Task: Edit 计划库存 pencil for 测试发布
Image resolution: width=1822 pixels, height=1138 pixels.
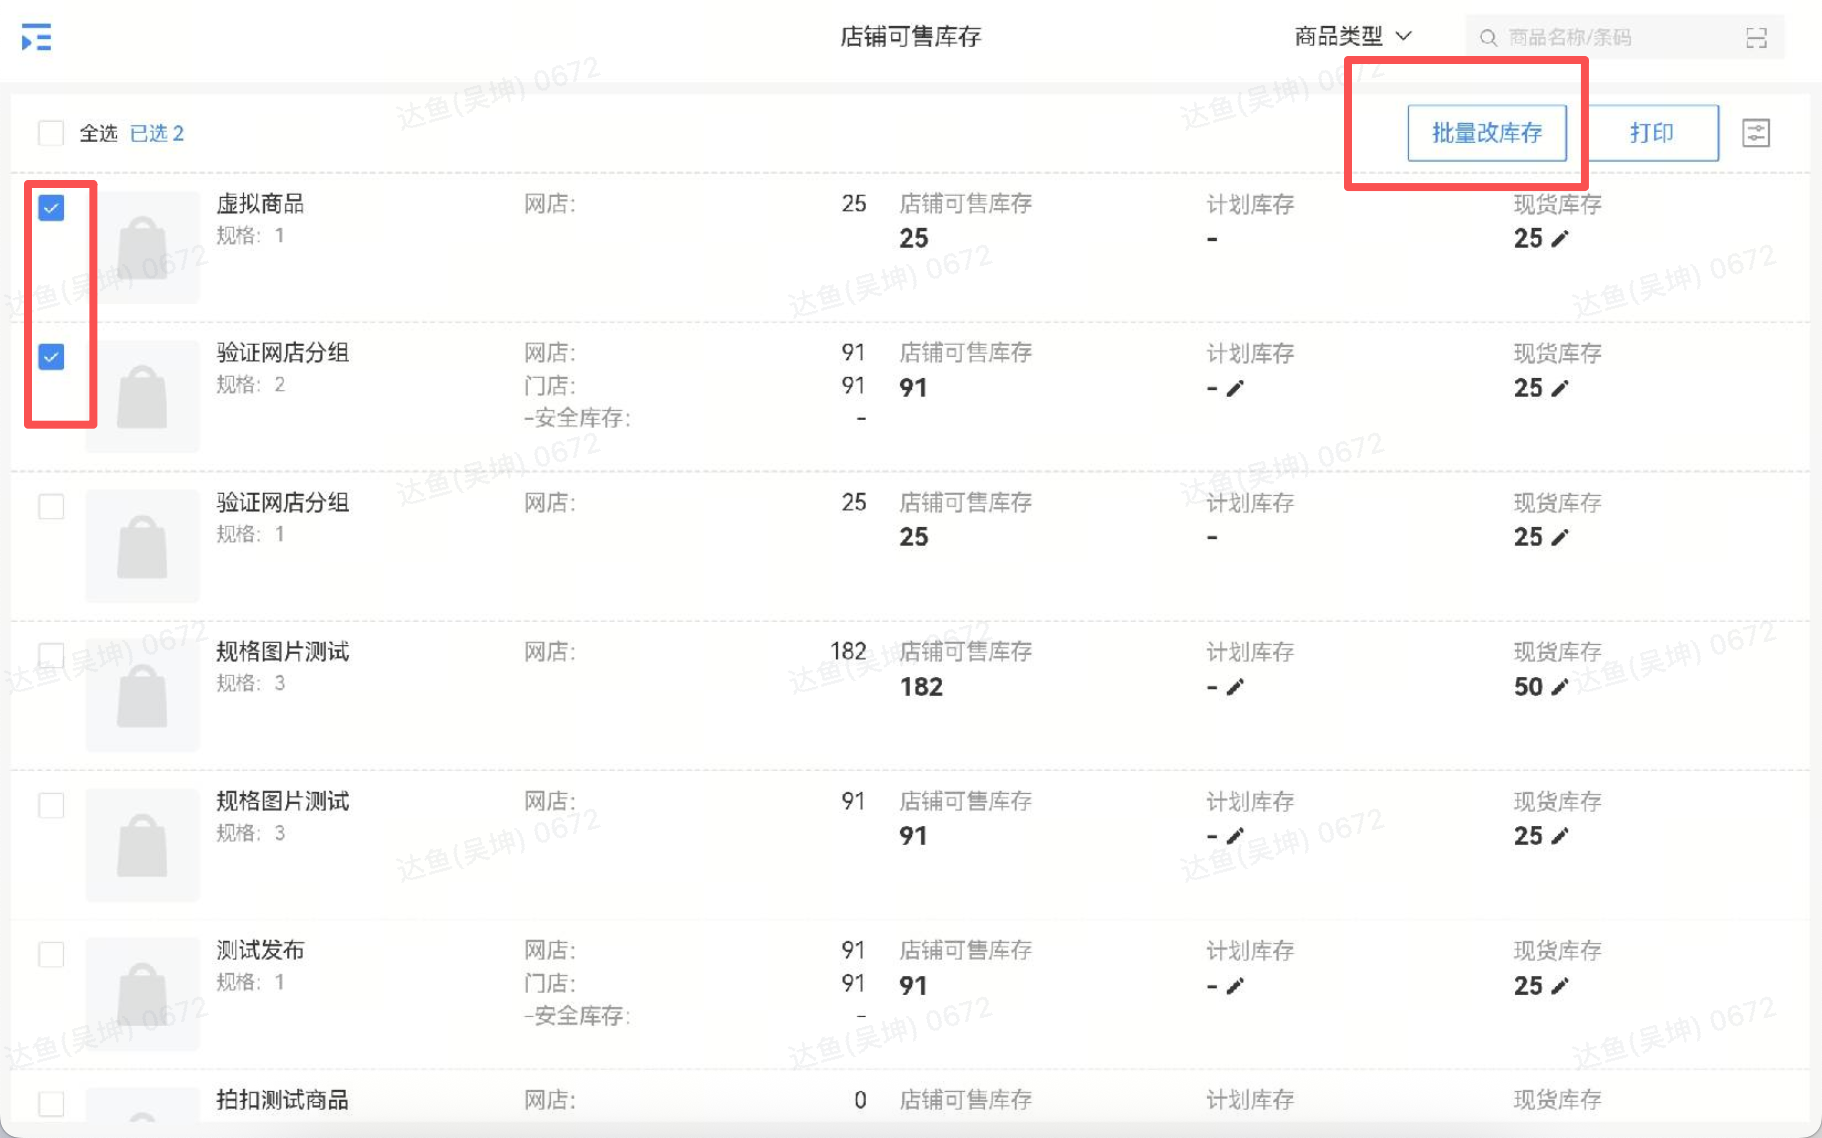Action: 1235,986
